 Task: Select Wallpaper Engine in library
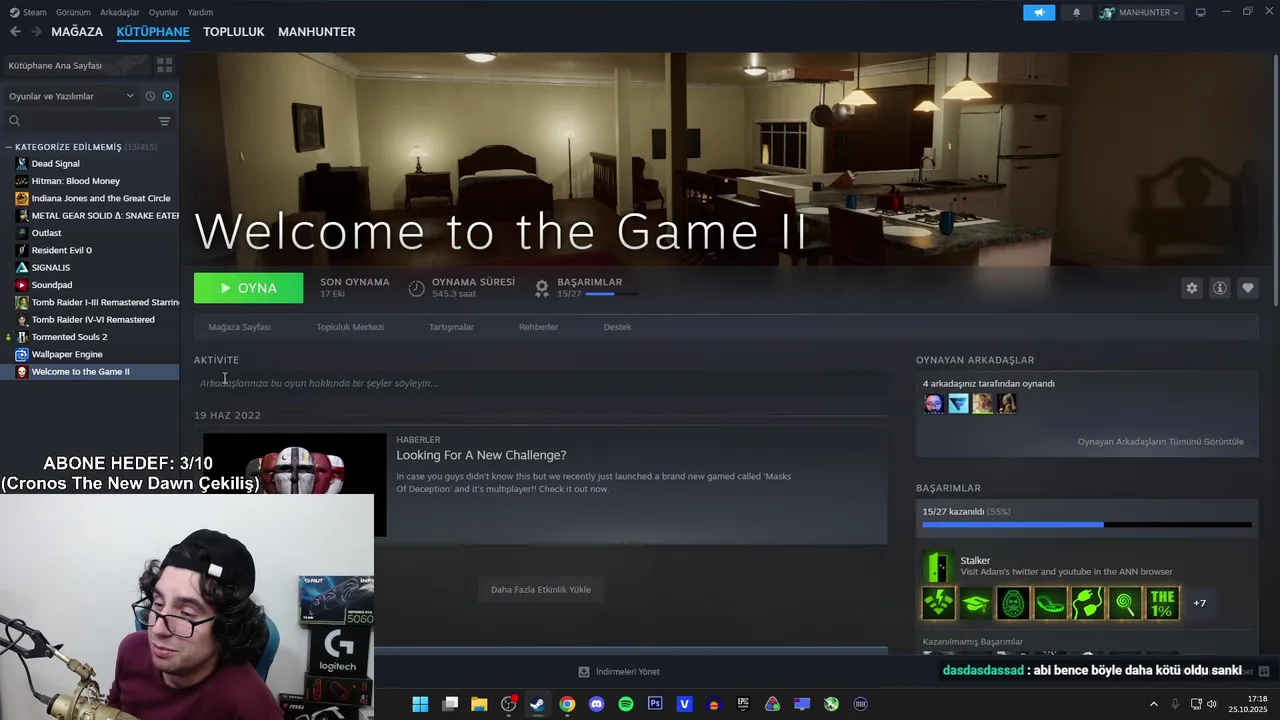[x=67, y=354]
